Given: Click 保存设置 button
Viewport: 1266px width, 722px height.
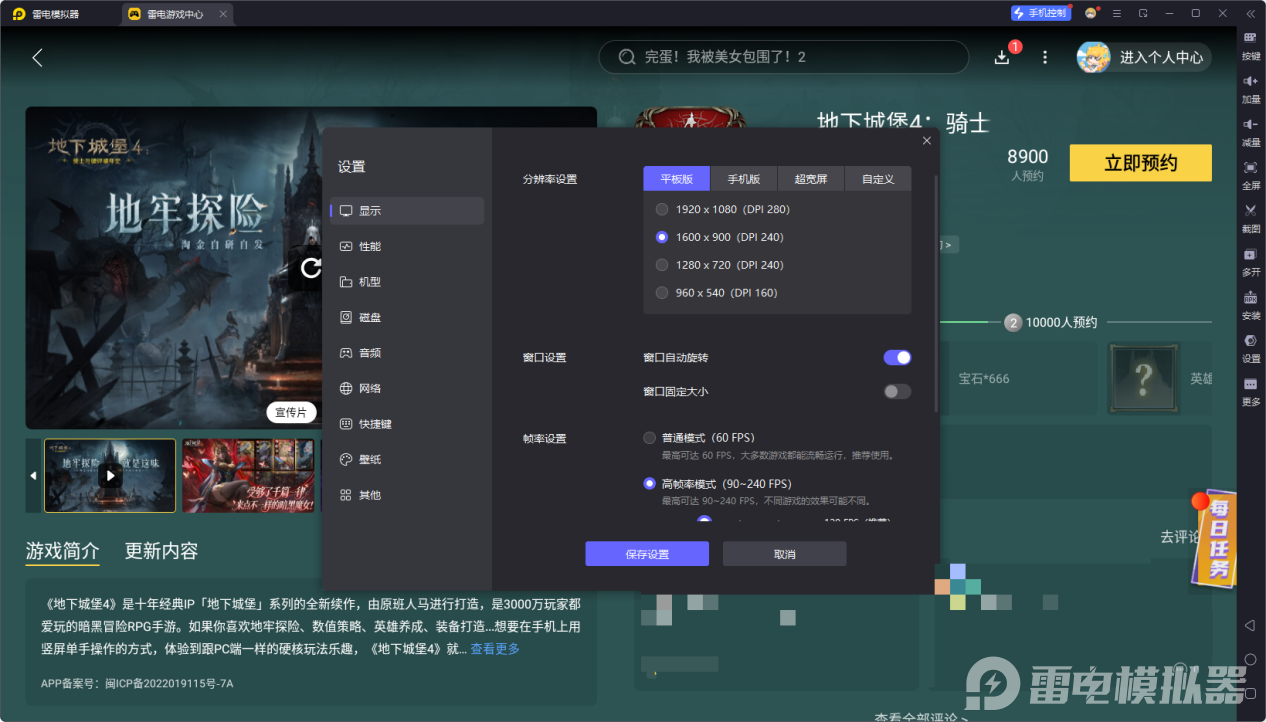Looking at the screenshot, I should tap(647, 554).
